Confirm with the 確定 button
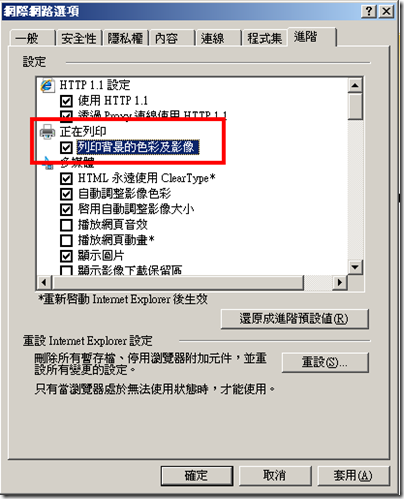The image size is (404, 499). 197,475
